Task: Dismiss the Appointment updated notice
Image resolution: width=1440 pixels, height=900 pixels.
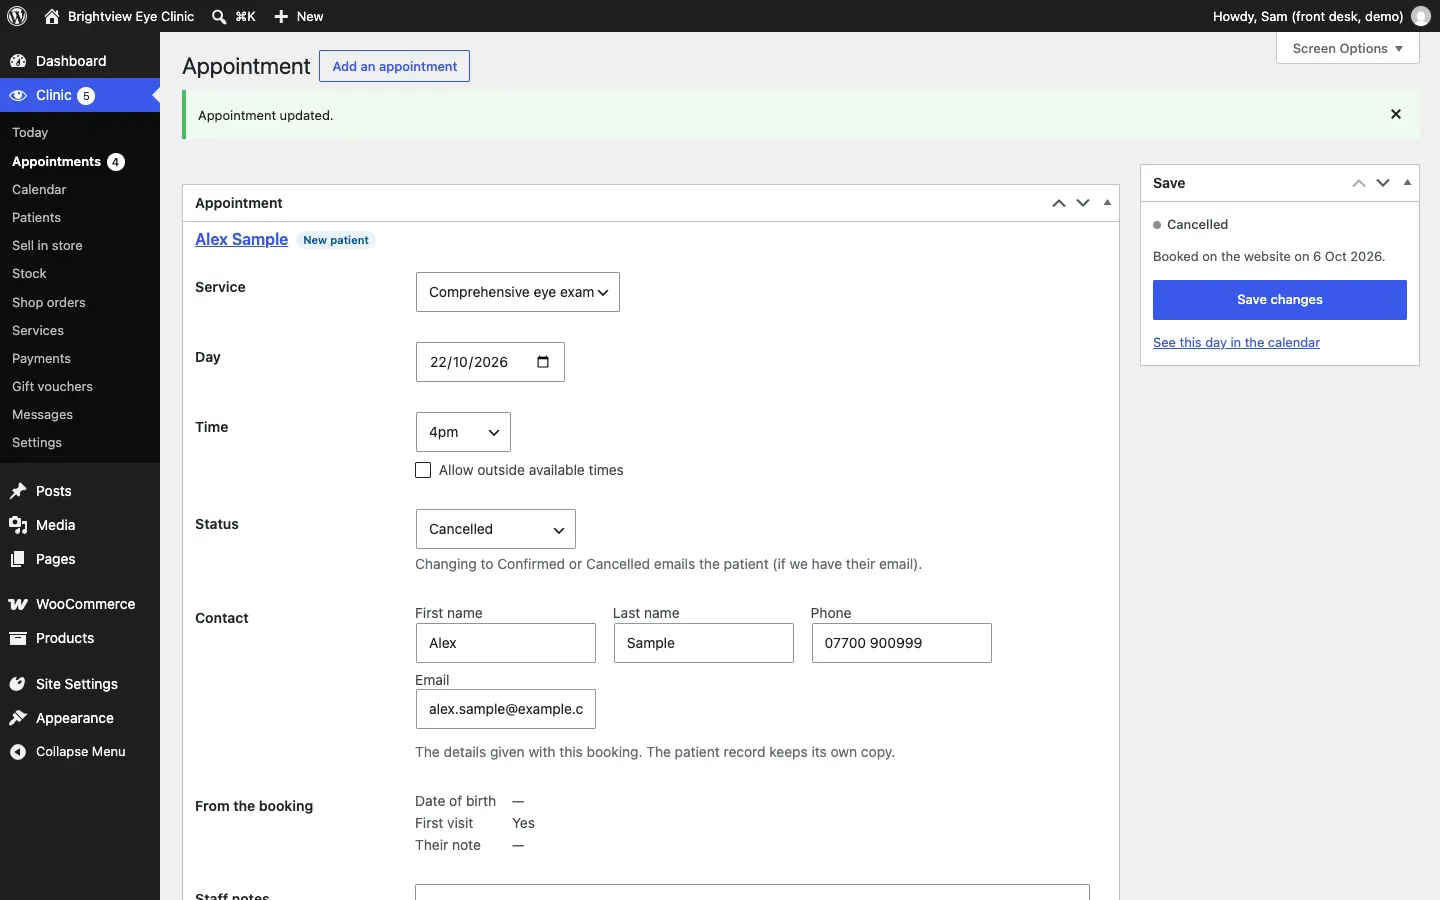Action: pos(1396,114)
